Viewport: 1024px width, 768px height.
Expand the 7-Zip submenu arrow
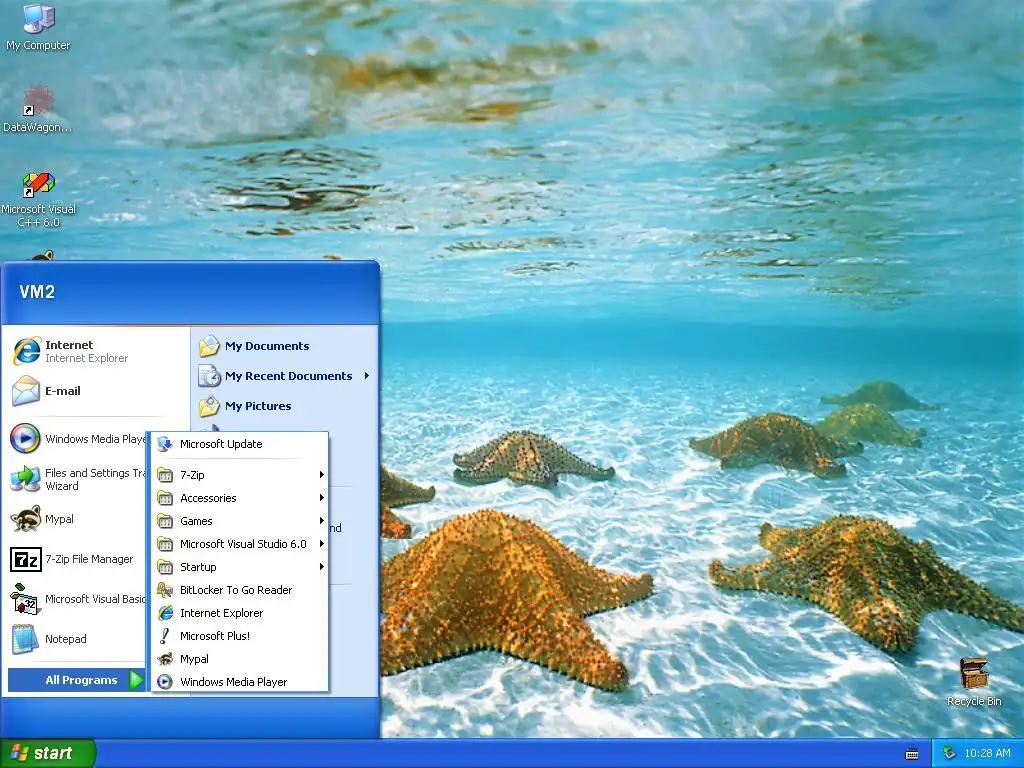point(321,475)
